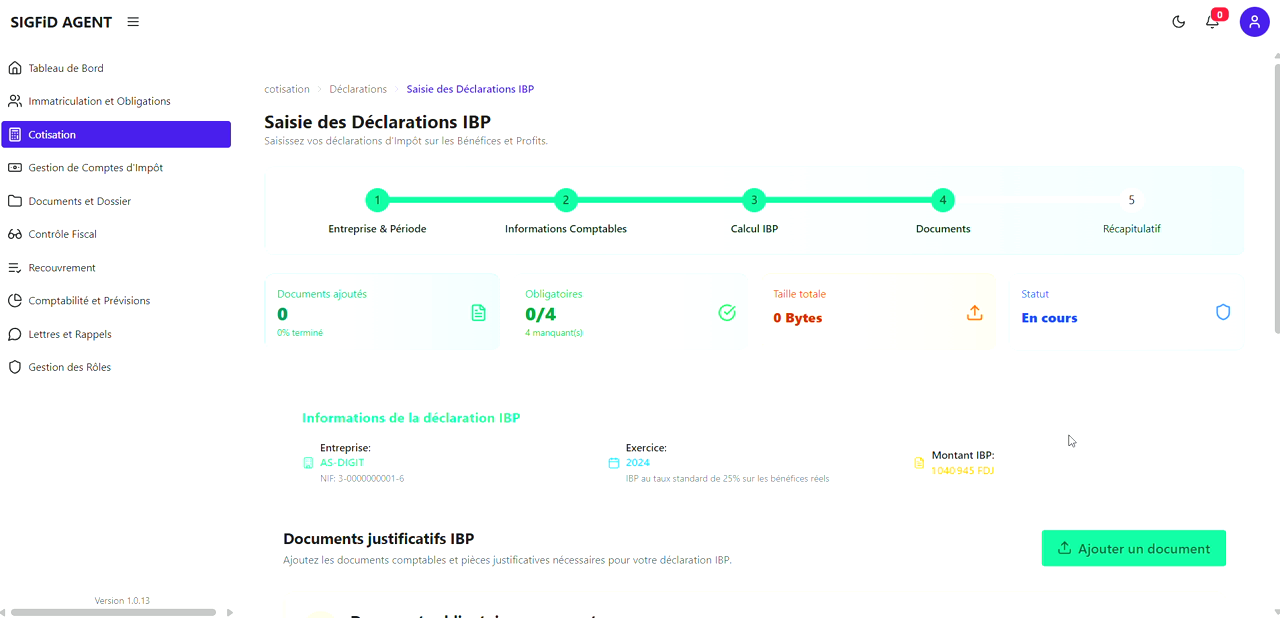Go to Gestion de Comptes d'Impôt
The height and width of the screenshot is (618, 1280).
pos(95,168)
